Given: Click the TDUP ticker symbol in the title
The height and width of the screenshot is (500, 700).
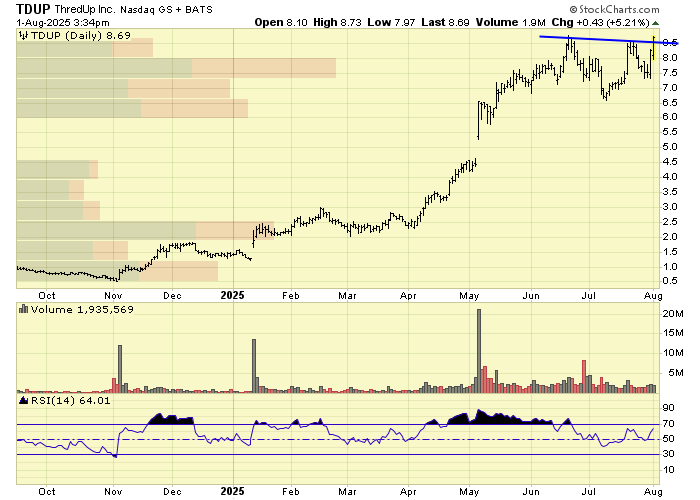Looking at the screenshot, I should (33, 9).
